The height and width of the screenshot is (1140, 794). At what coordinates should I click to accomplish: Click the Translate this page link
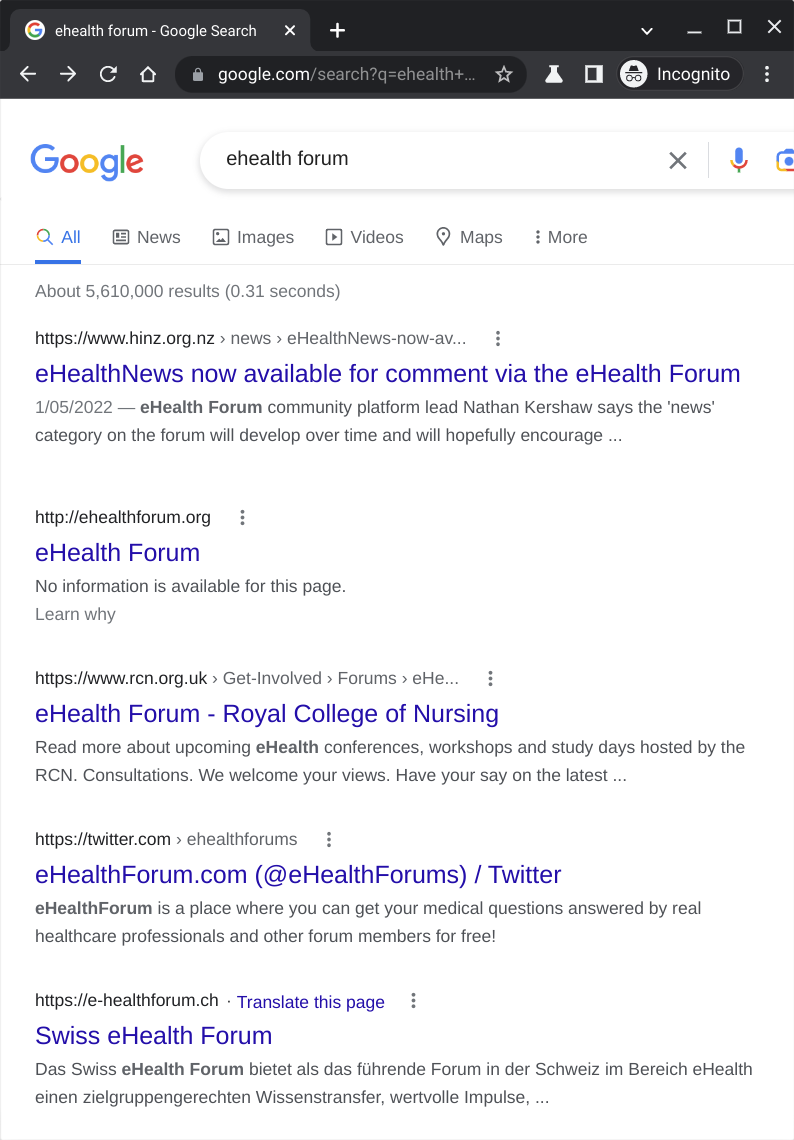310,1002
